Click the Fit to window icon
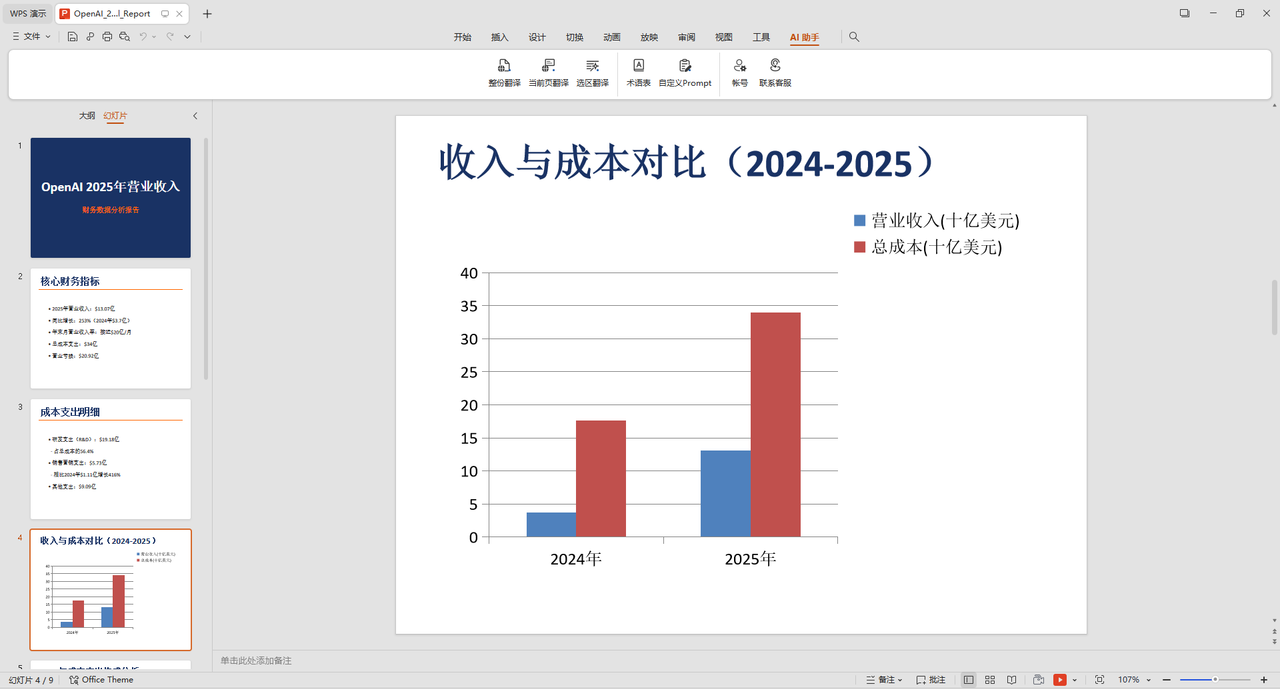Screen dimensions: 1280x689 pyautogui.click(x=1100, y=680)
